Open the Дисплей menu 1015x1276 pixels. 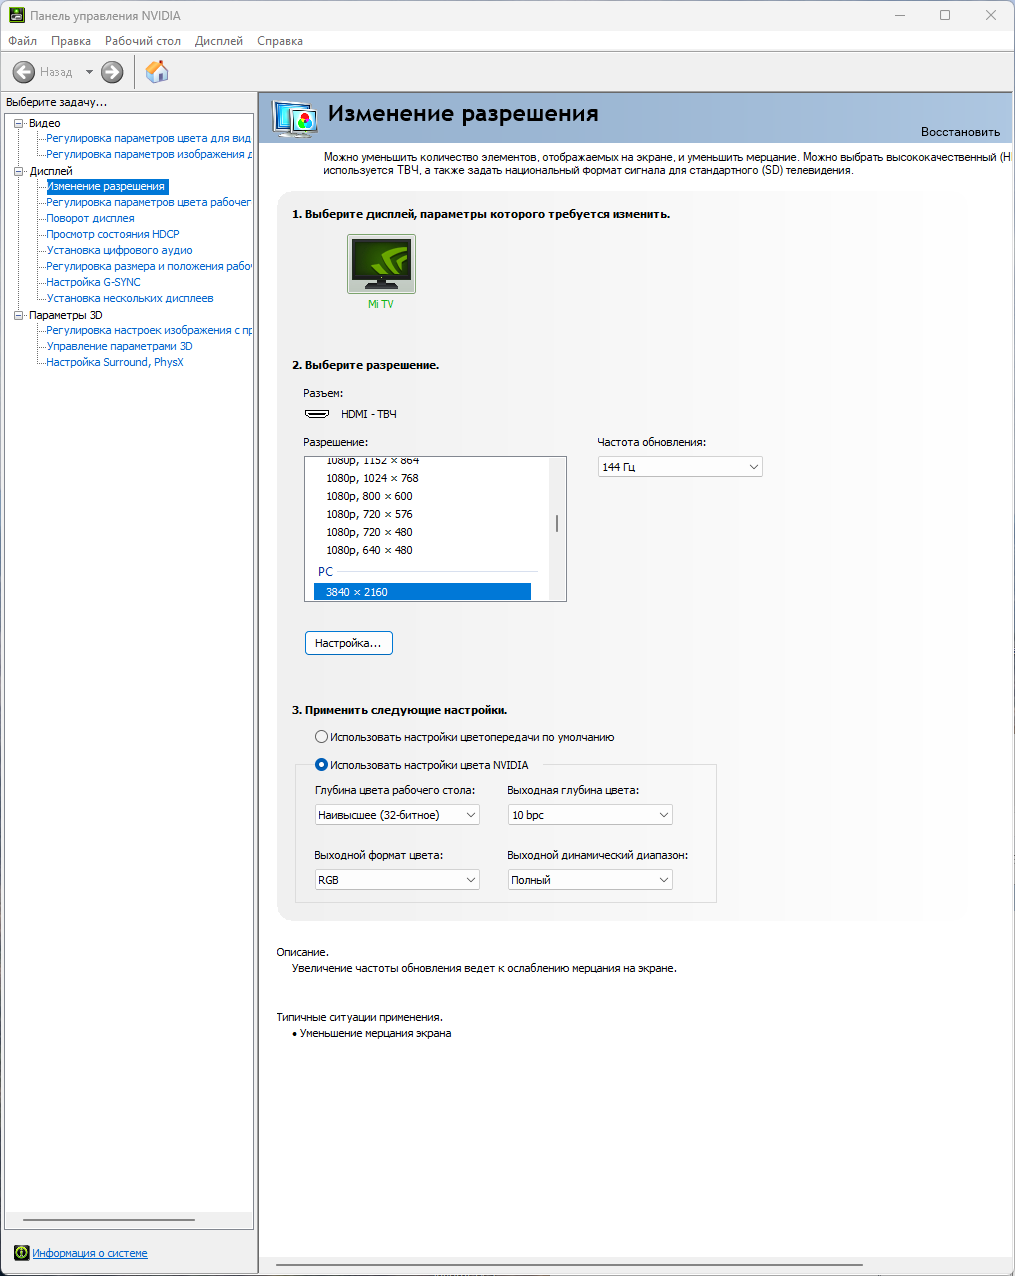tap(219, 41)
